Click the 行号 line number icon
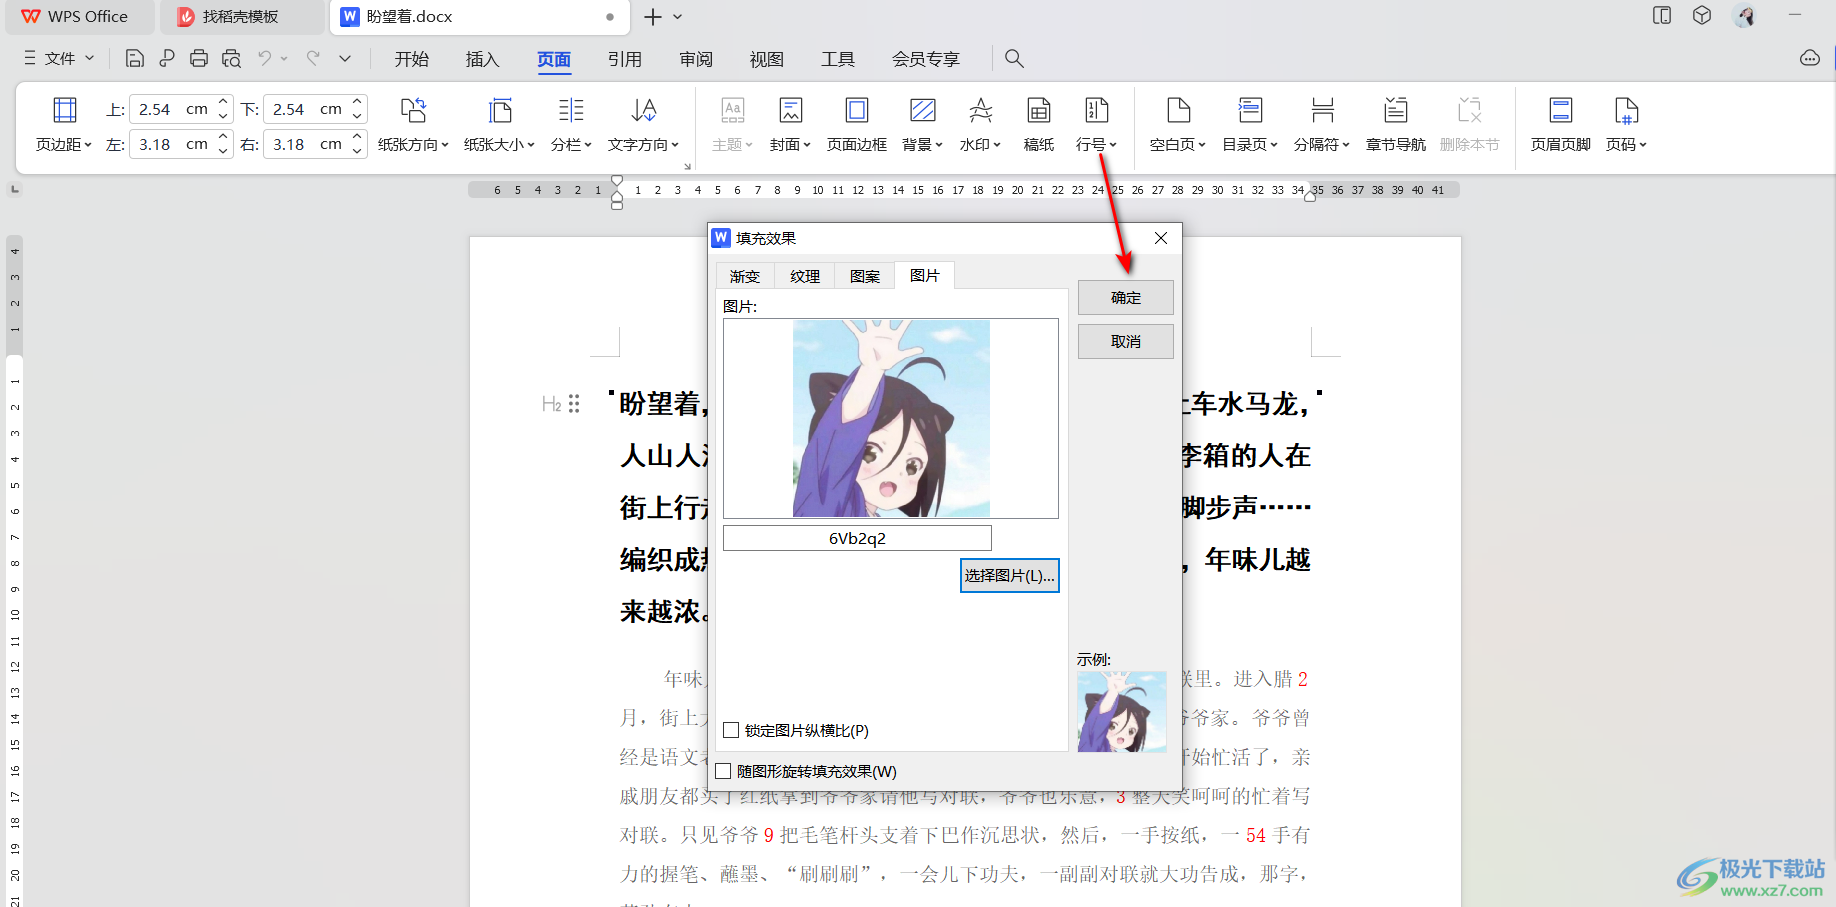Viewport: 1836px width, 907px height. coord(1096,110)
